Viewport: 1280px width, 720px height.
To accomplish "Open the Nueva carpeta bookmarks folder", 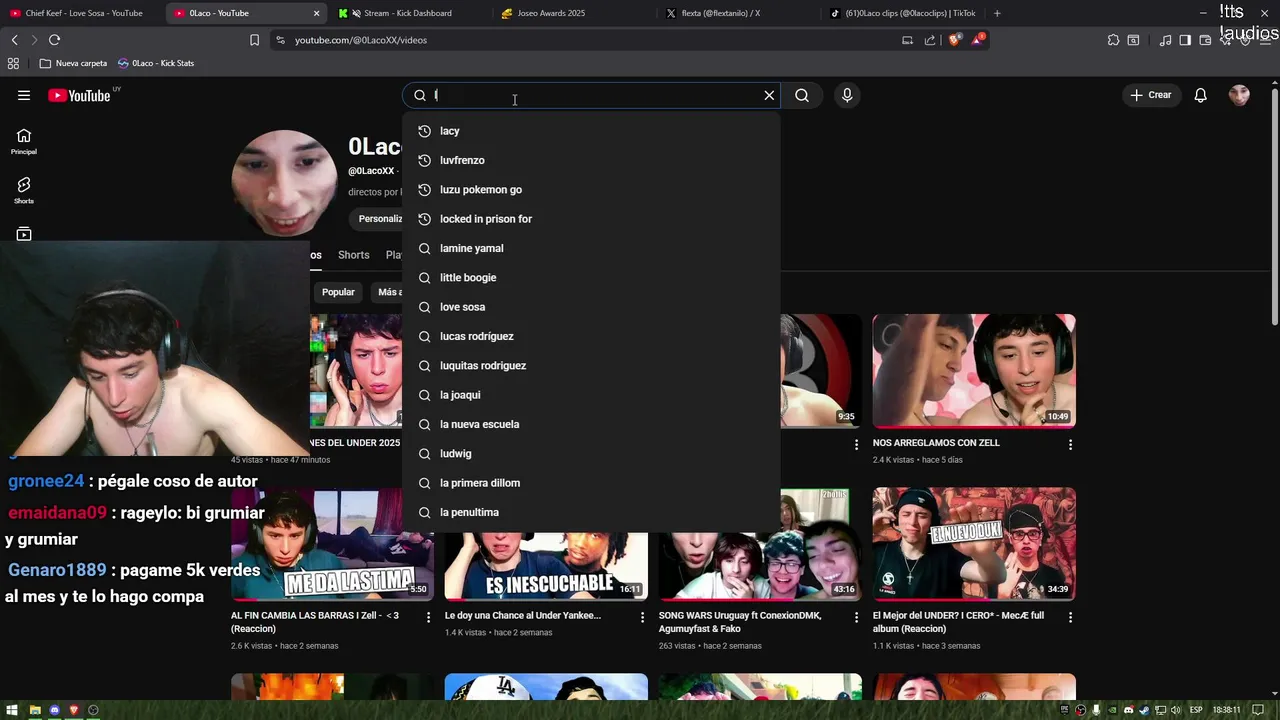I will [x=73, y=63].
